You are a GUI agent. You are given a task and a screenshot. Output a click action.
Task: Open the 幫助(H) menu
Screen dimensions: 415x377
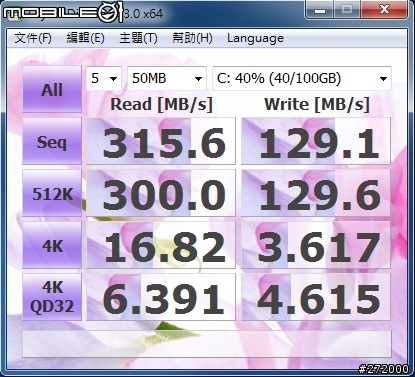click(192, 38)
